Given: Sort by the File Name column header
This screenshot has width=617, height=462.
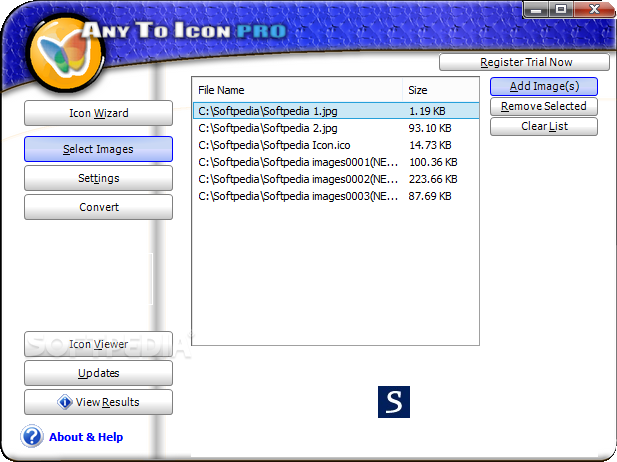Looking at the screenshot, I should (298, 90).
